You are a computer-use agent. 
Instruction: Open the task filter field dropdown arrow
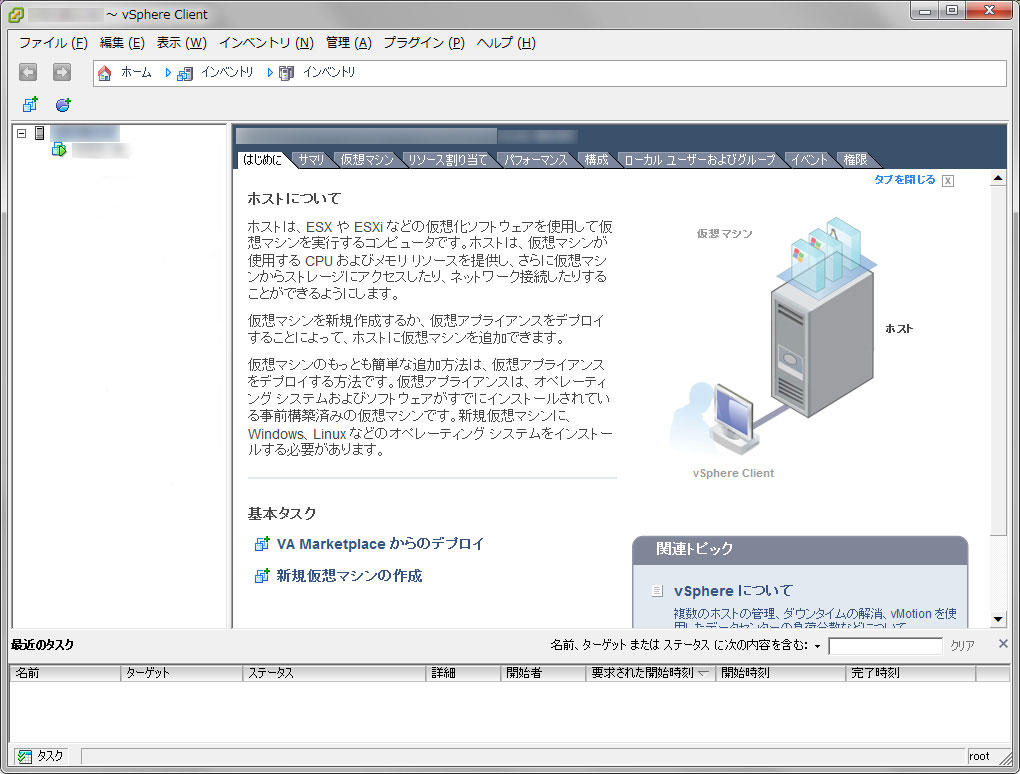[x=818, y=646]
